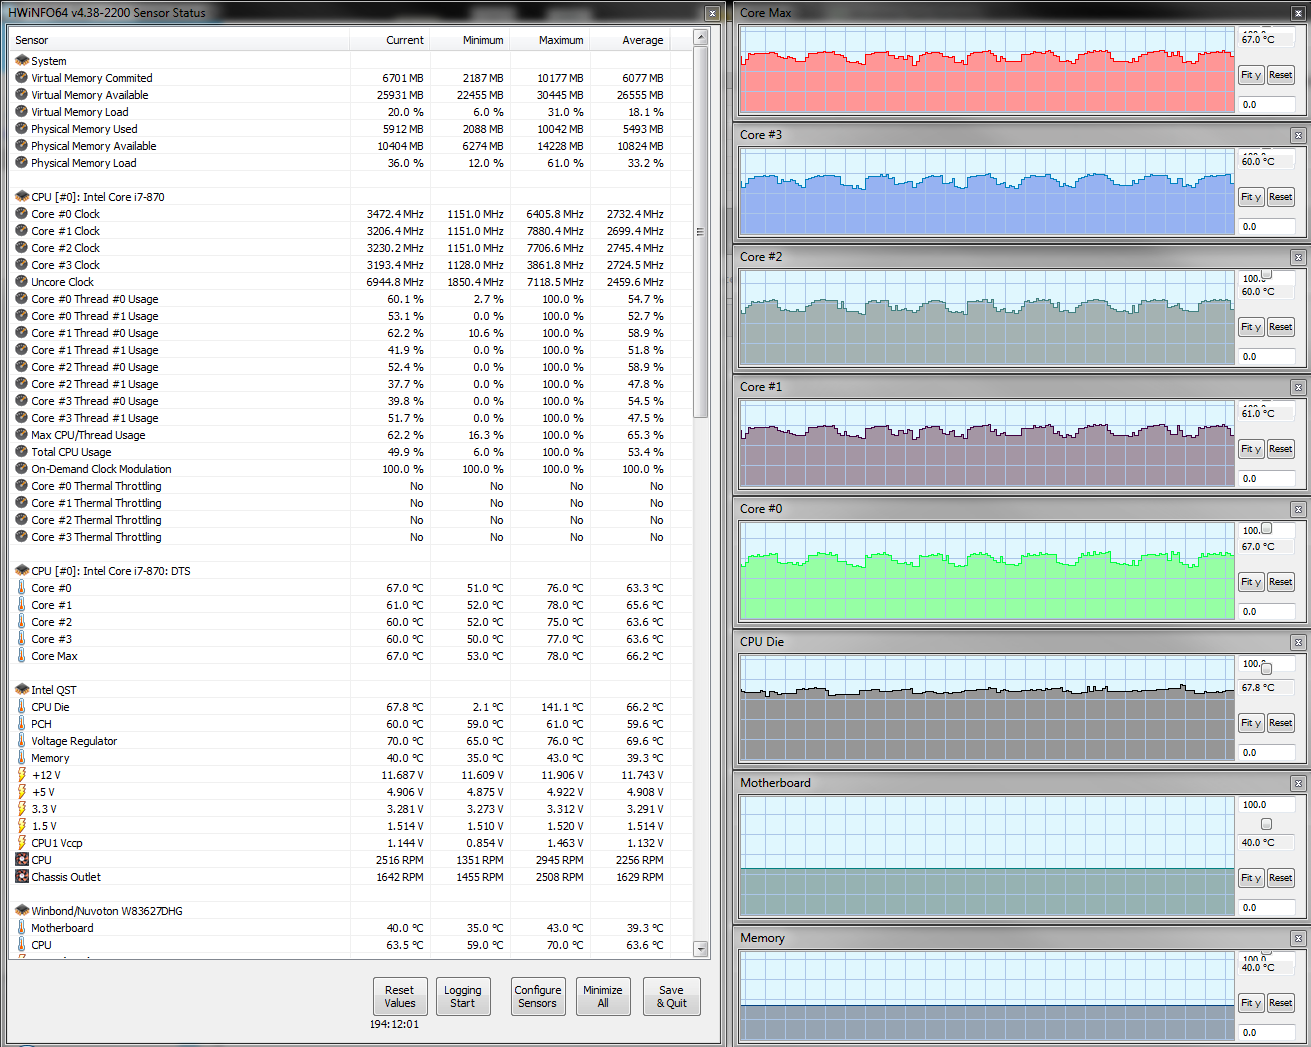Click Fit y in the Memory graph
1311x1047 pixels.
tap(1251, 1003)
